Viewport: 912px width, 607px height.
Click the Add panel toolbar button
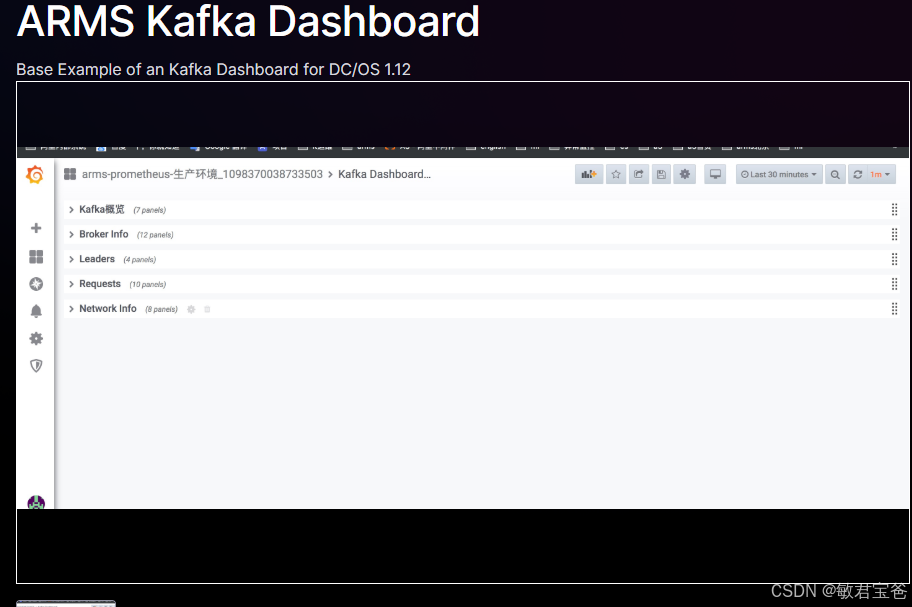pos(589,174)
